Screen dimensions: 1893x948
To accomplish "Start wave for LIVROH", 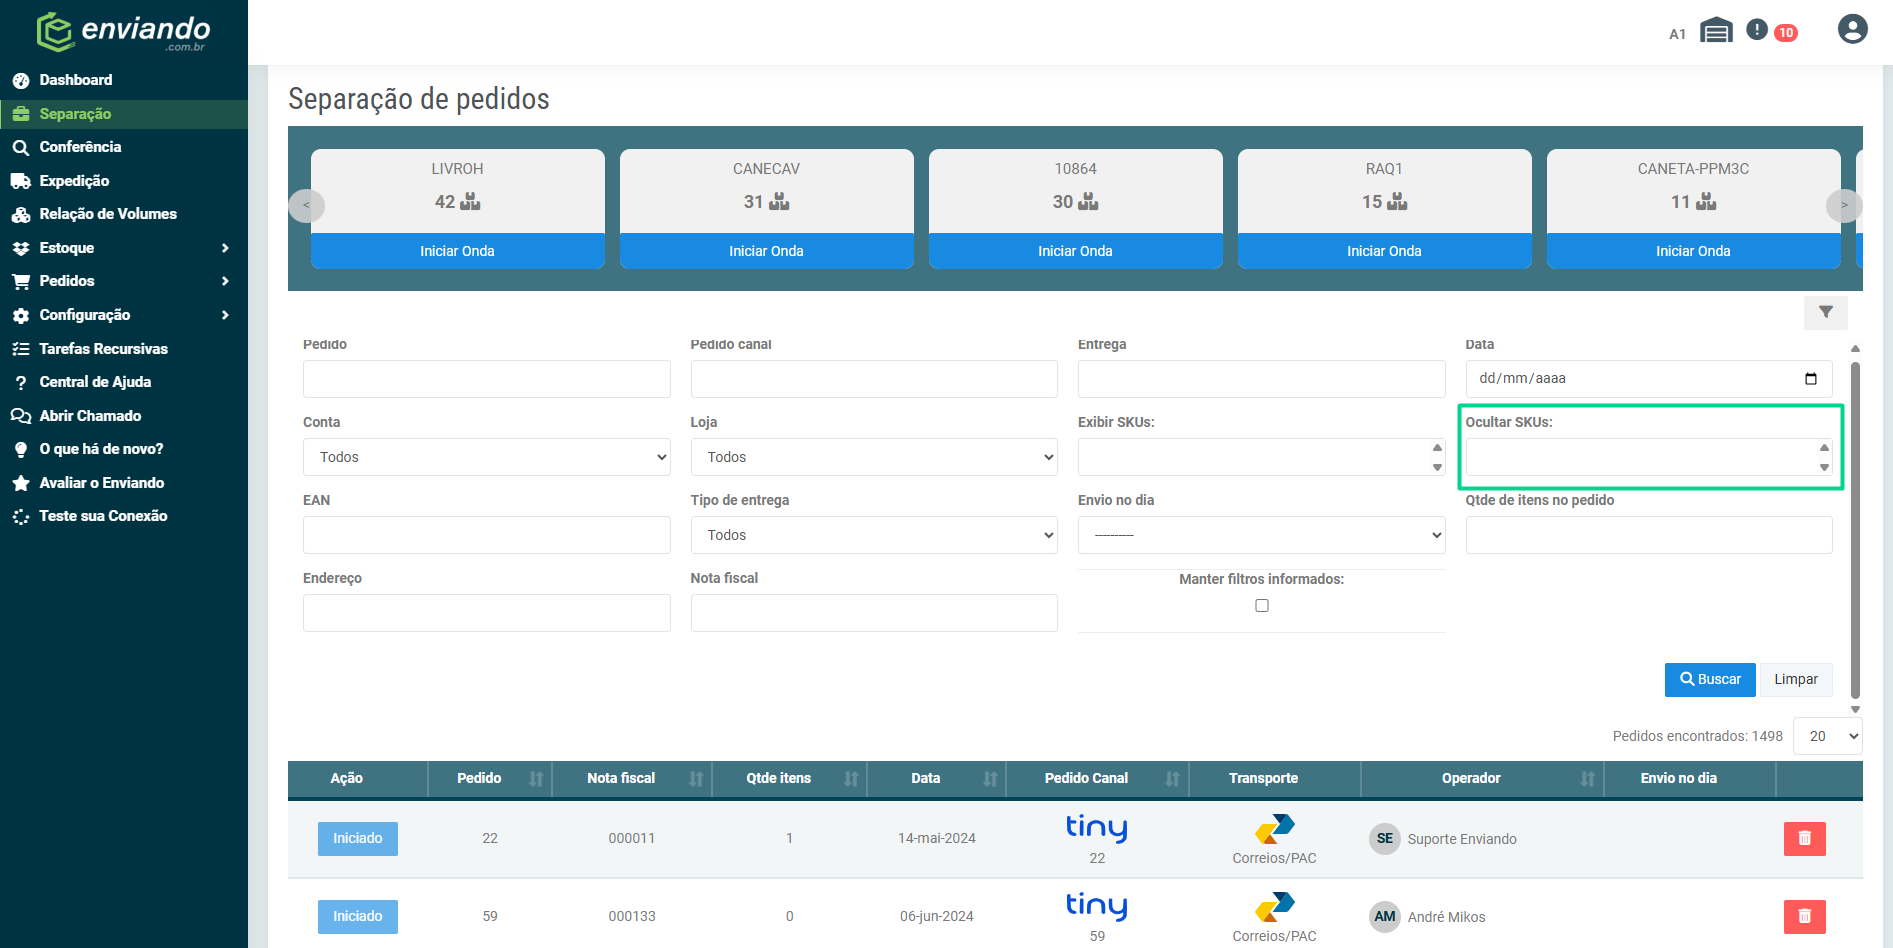I will [457, 251].
